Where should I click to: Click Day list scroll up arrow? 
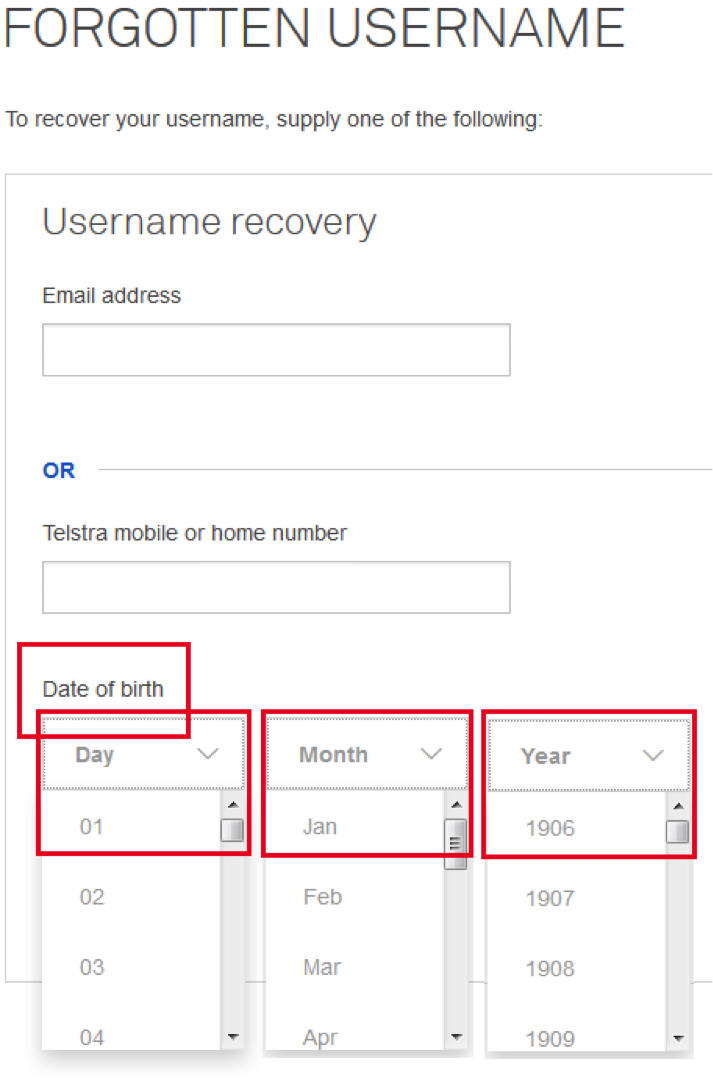pyautogui.click(x=232, y=805)
